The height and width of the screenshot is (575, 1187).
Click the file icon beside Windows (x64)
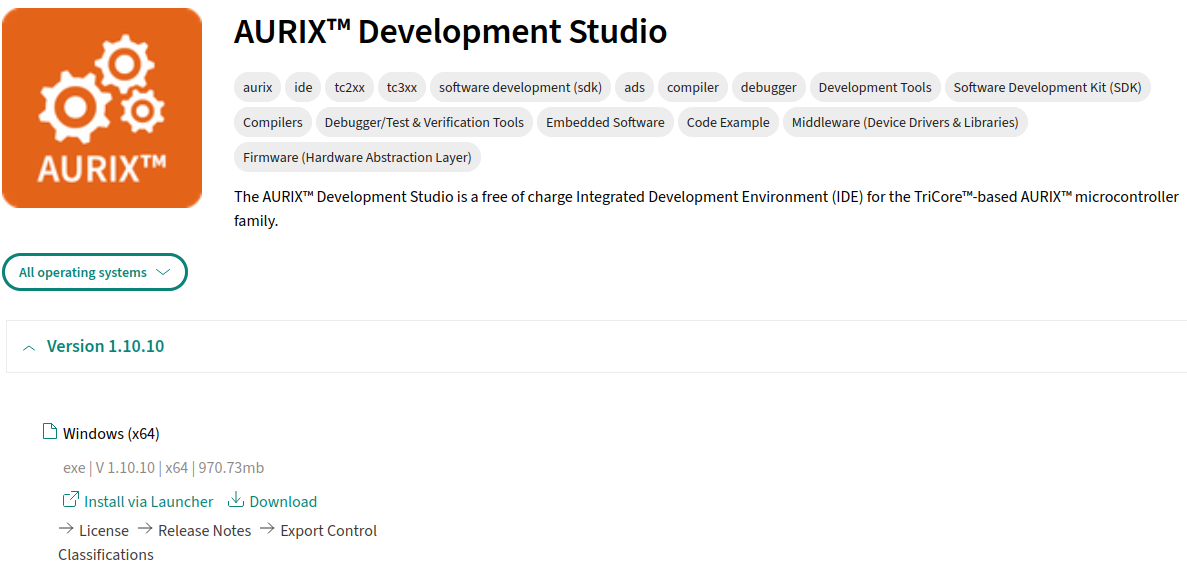[50, 433]
